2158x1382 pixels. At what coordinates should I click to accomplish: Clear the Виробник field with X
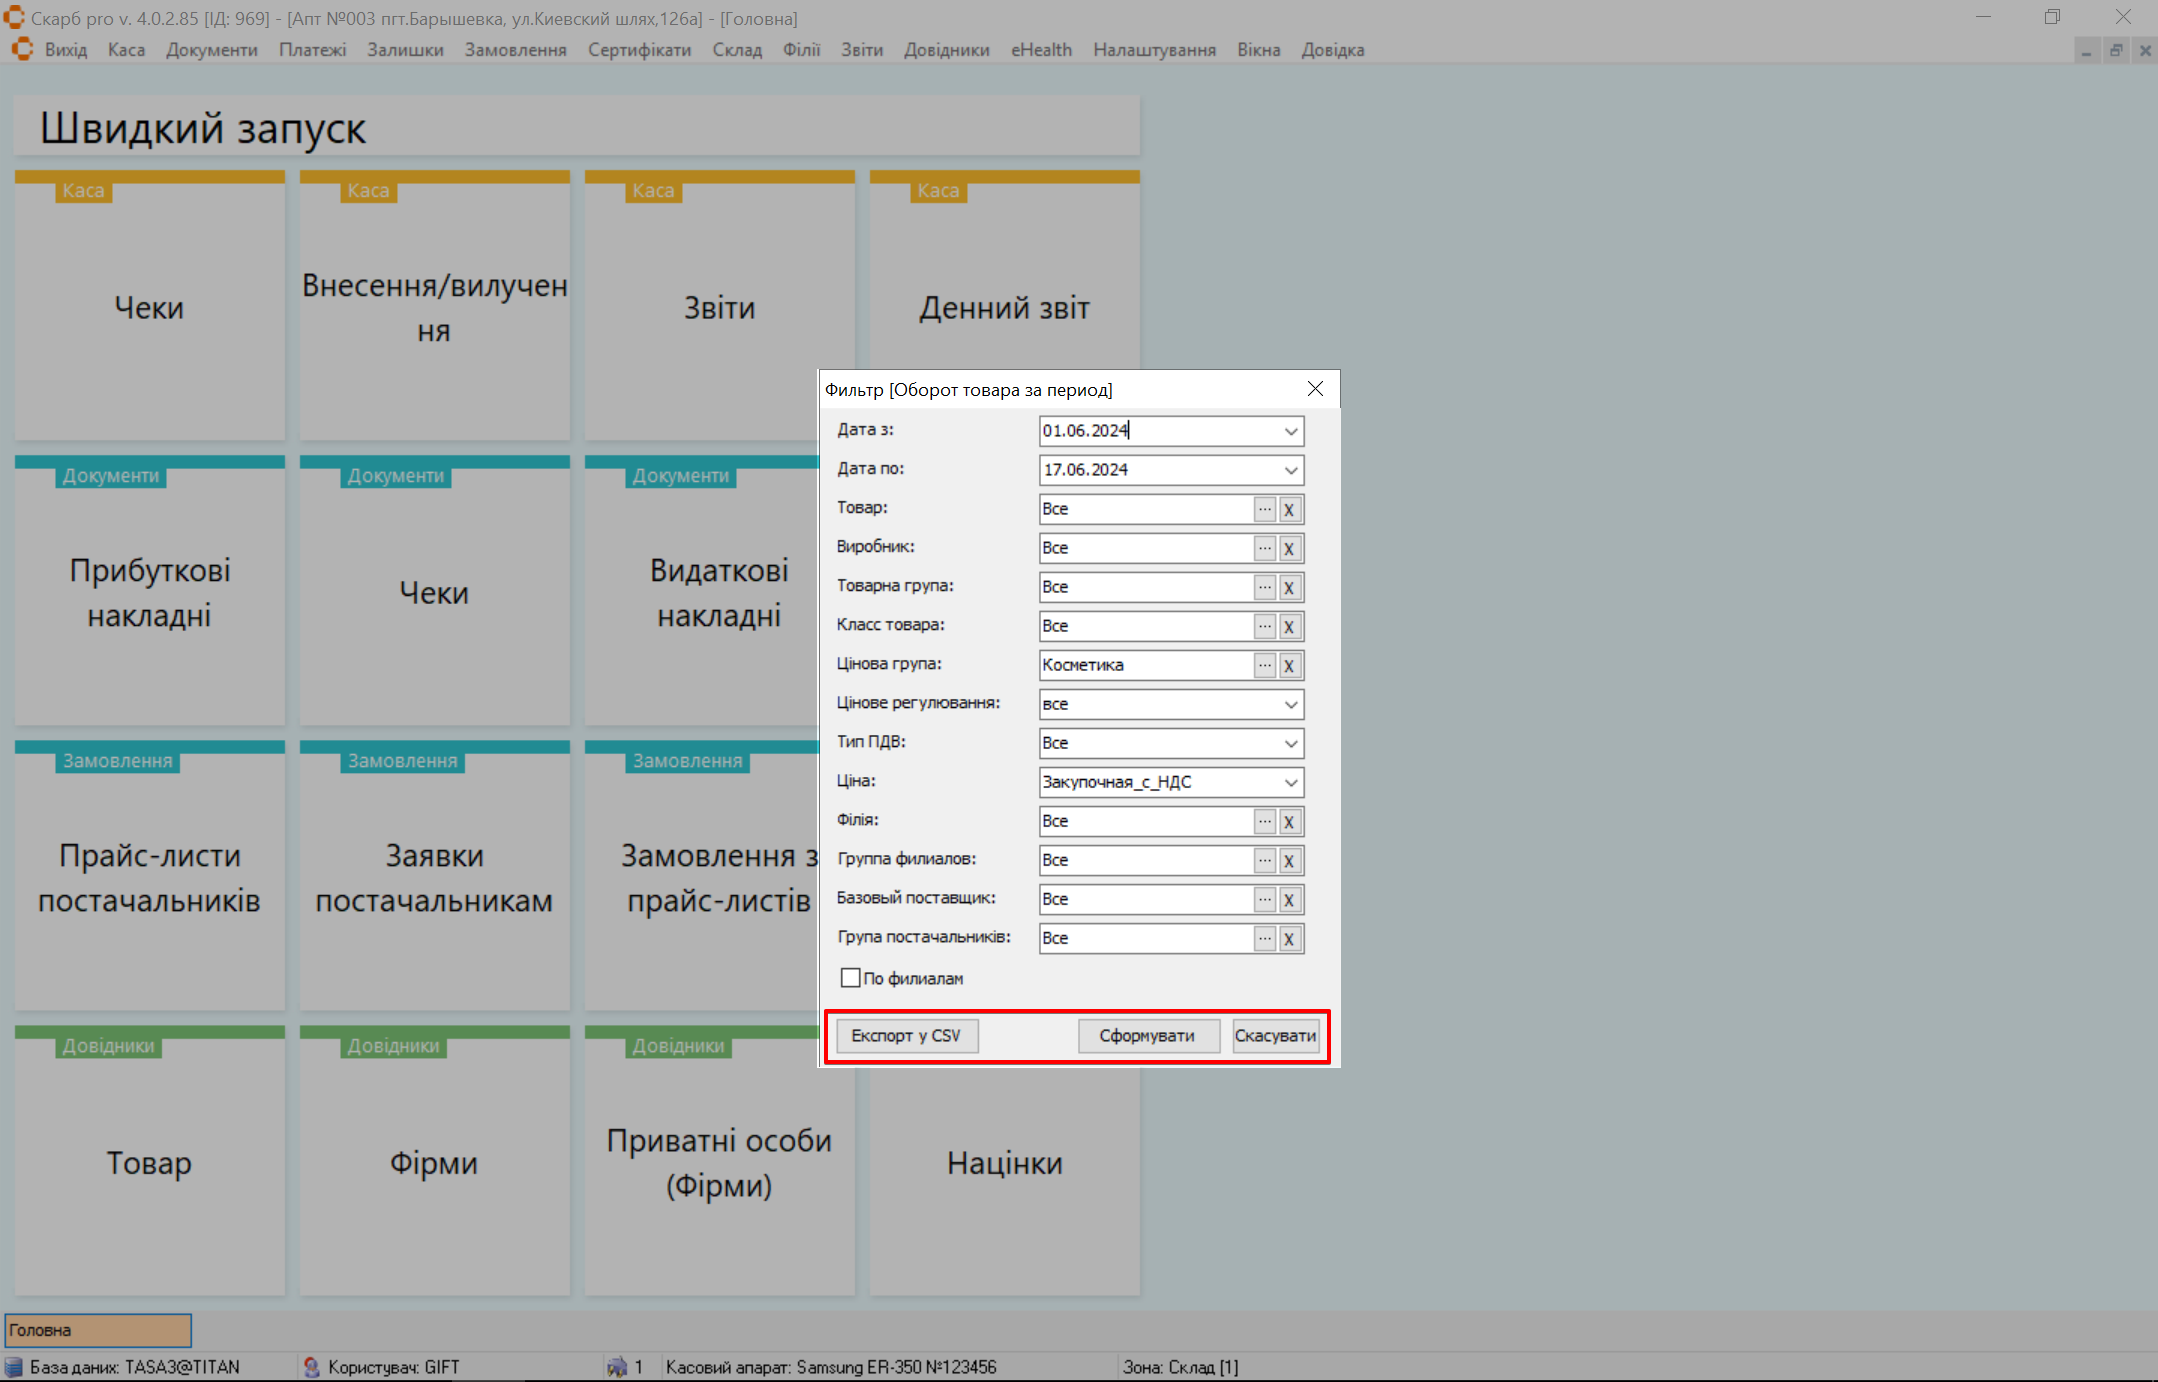pos(1289,548)
